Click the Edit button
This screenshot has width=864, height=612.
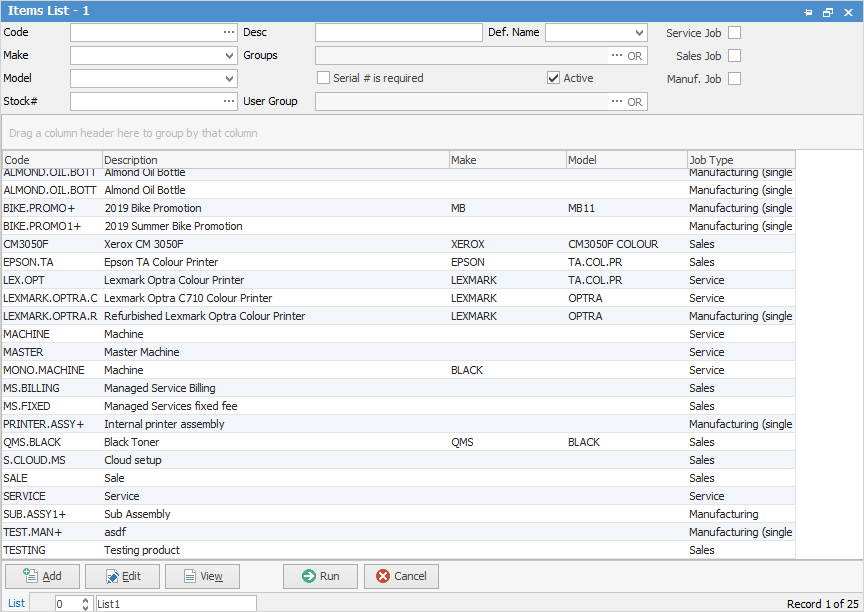[122, 576]
